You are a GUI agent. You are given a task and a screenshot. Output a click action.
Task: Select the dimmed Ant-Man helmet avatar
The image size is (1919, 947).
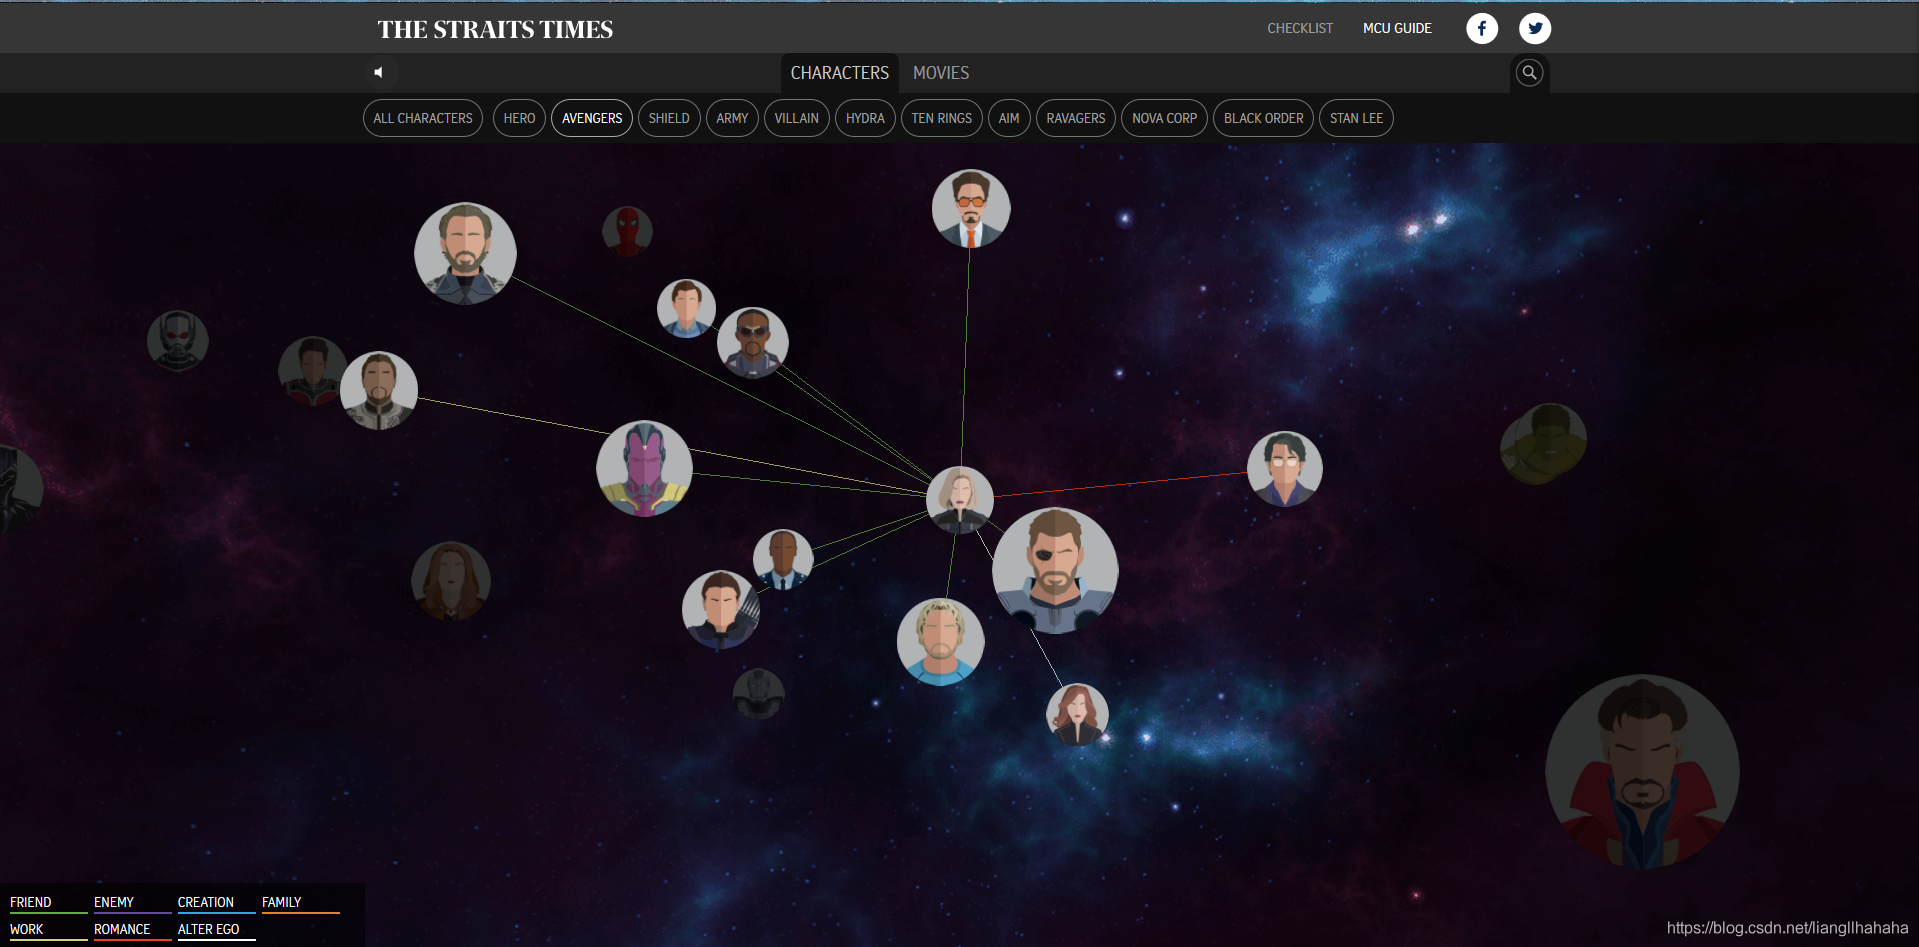pyautogui.click(x=178, y=341)
